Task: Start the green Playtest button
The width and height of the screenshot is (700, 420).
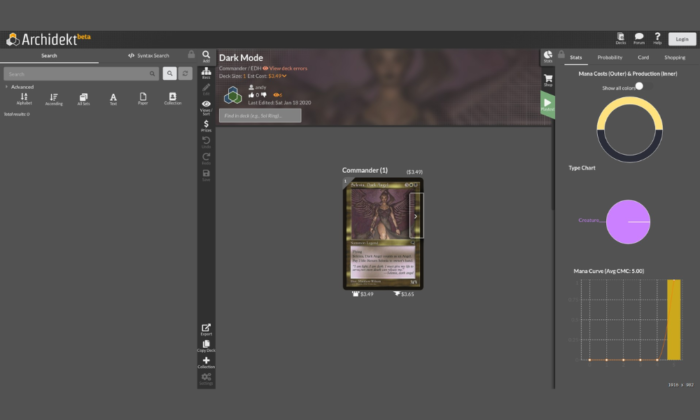Action: click(547, 103)
